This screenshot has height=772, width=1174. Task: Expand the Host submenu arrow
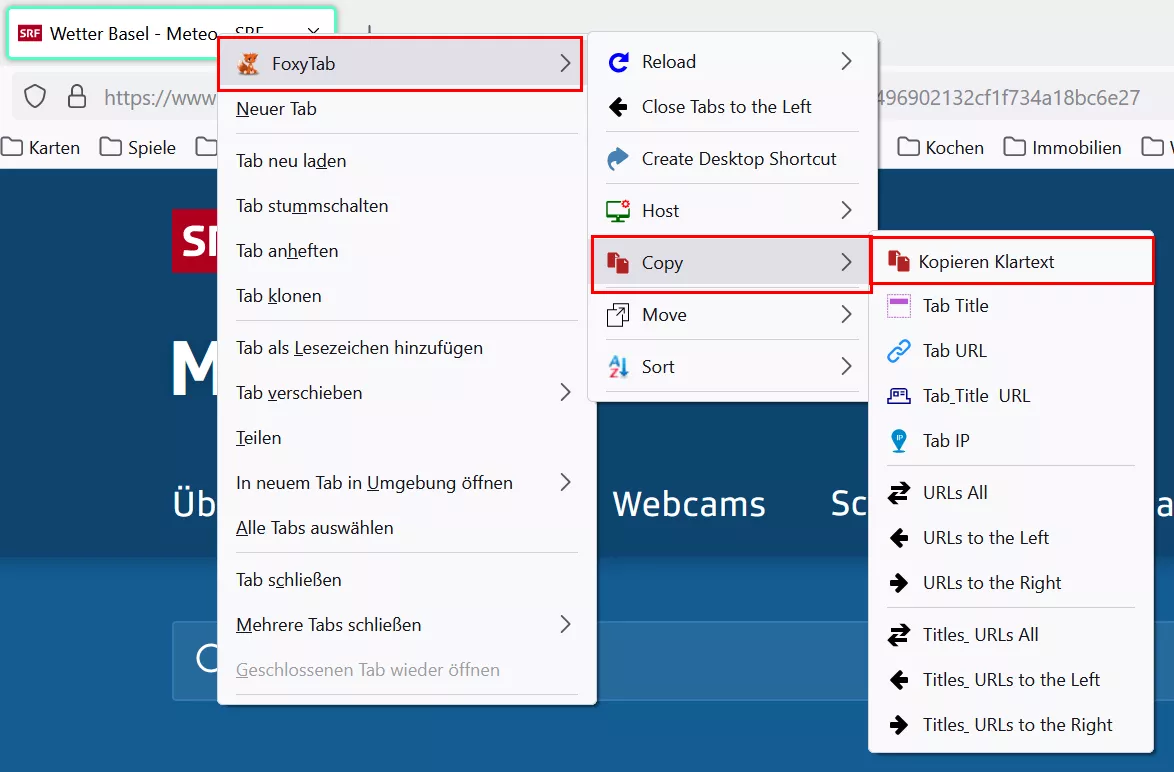coord(846,210)
